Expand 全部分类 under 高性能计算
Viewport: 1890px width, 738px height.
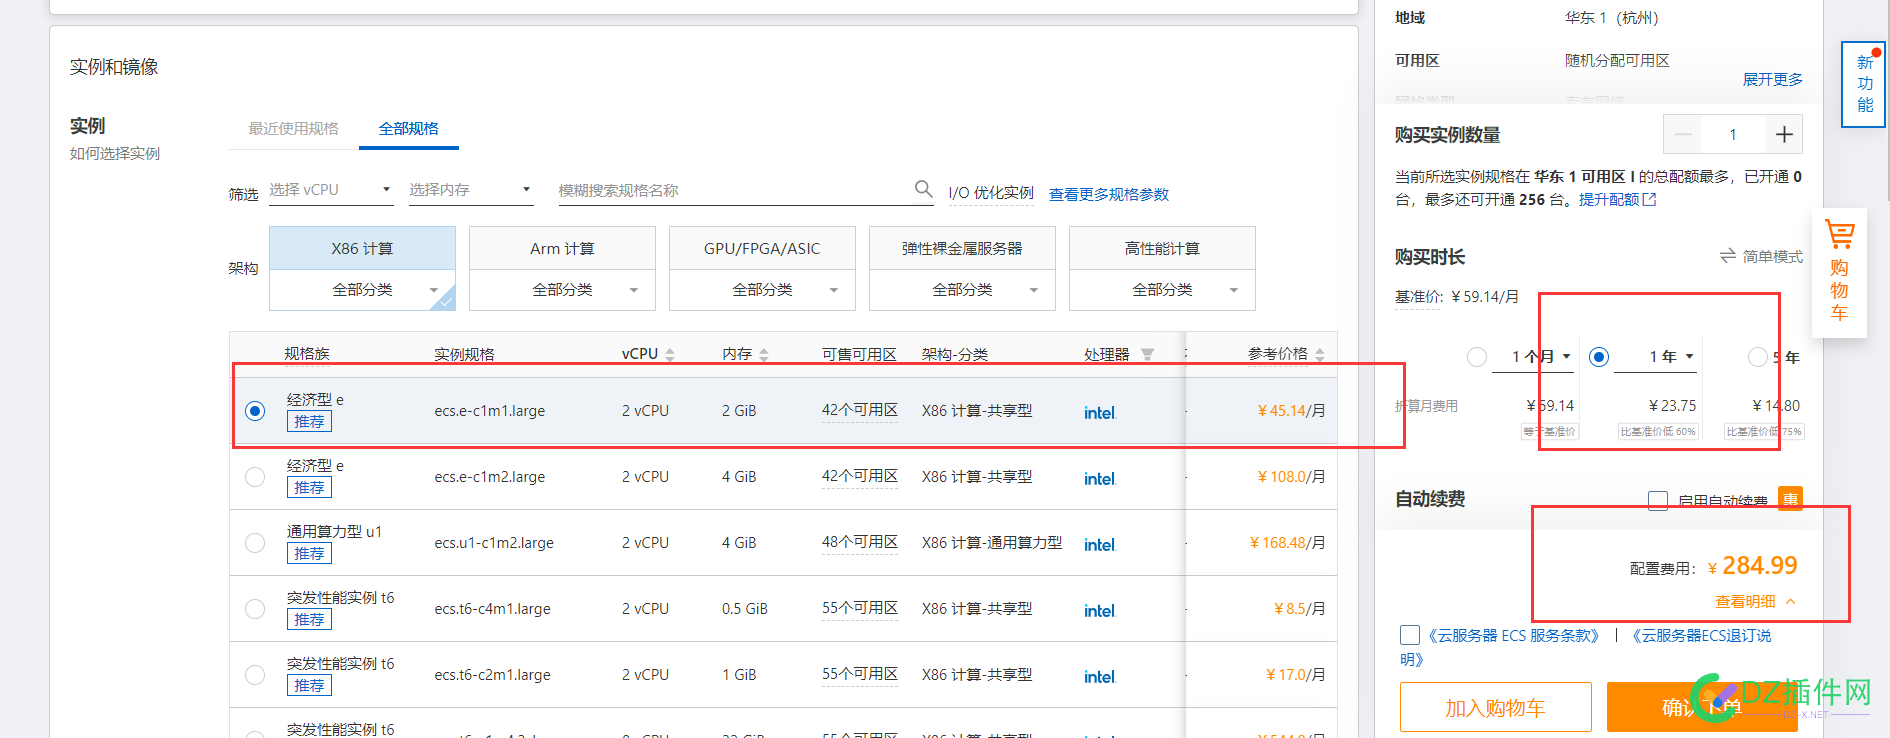[1162, 290]
